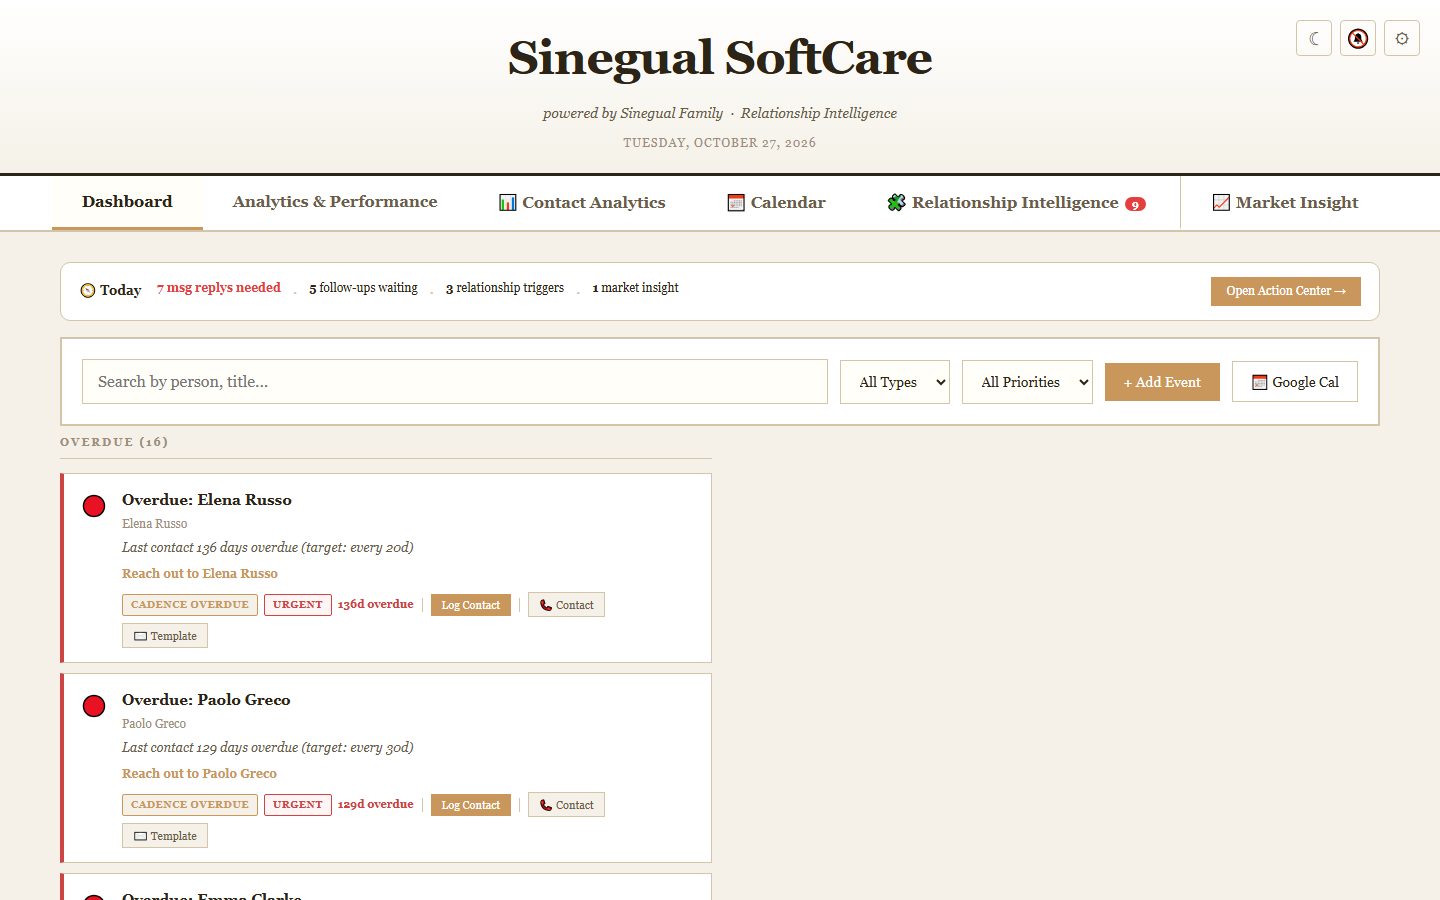
Task: Open Template for Paolo Greco
Action: 165,836
